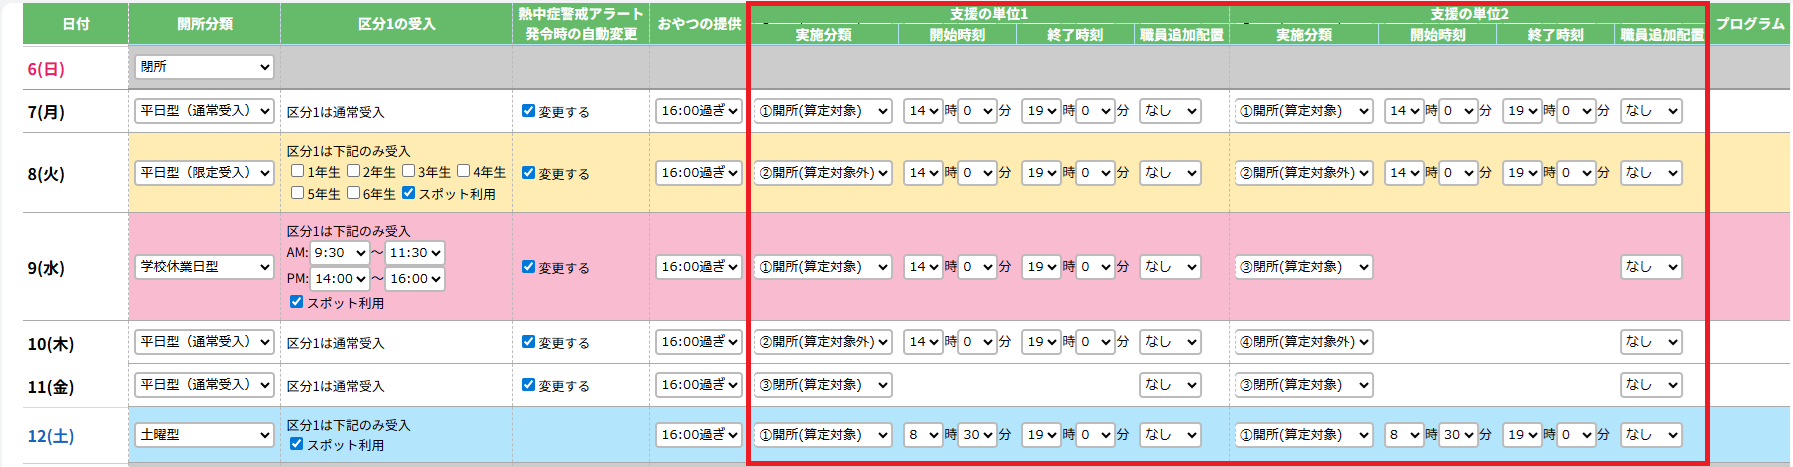
Task: Open the 学校休業日型 dropdown for 9(水)
Action: pos(204,267)
